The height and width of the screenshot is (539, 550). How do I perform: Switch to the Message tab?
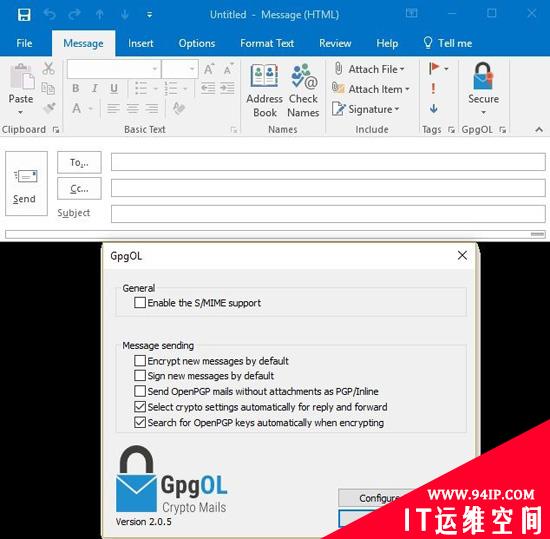[83, 43]
